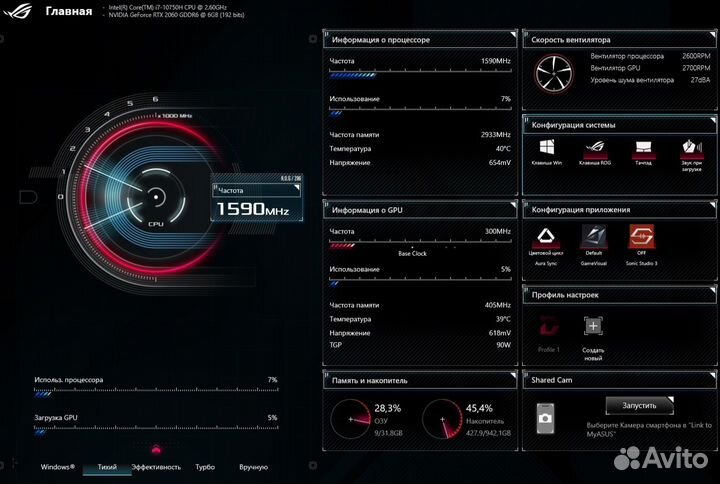Screen dimensions: 720x484
Task: Click the Intel Core i7-10750H CPU header line
Action: coord(168,7)
